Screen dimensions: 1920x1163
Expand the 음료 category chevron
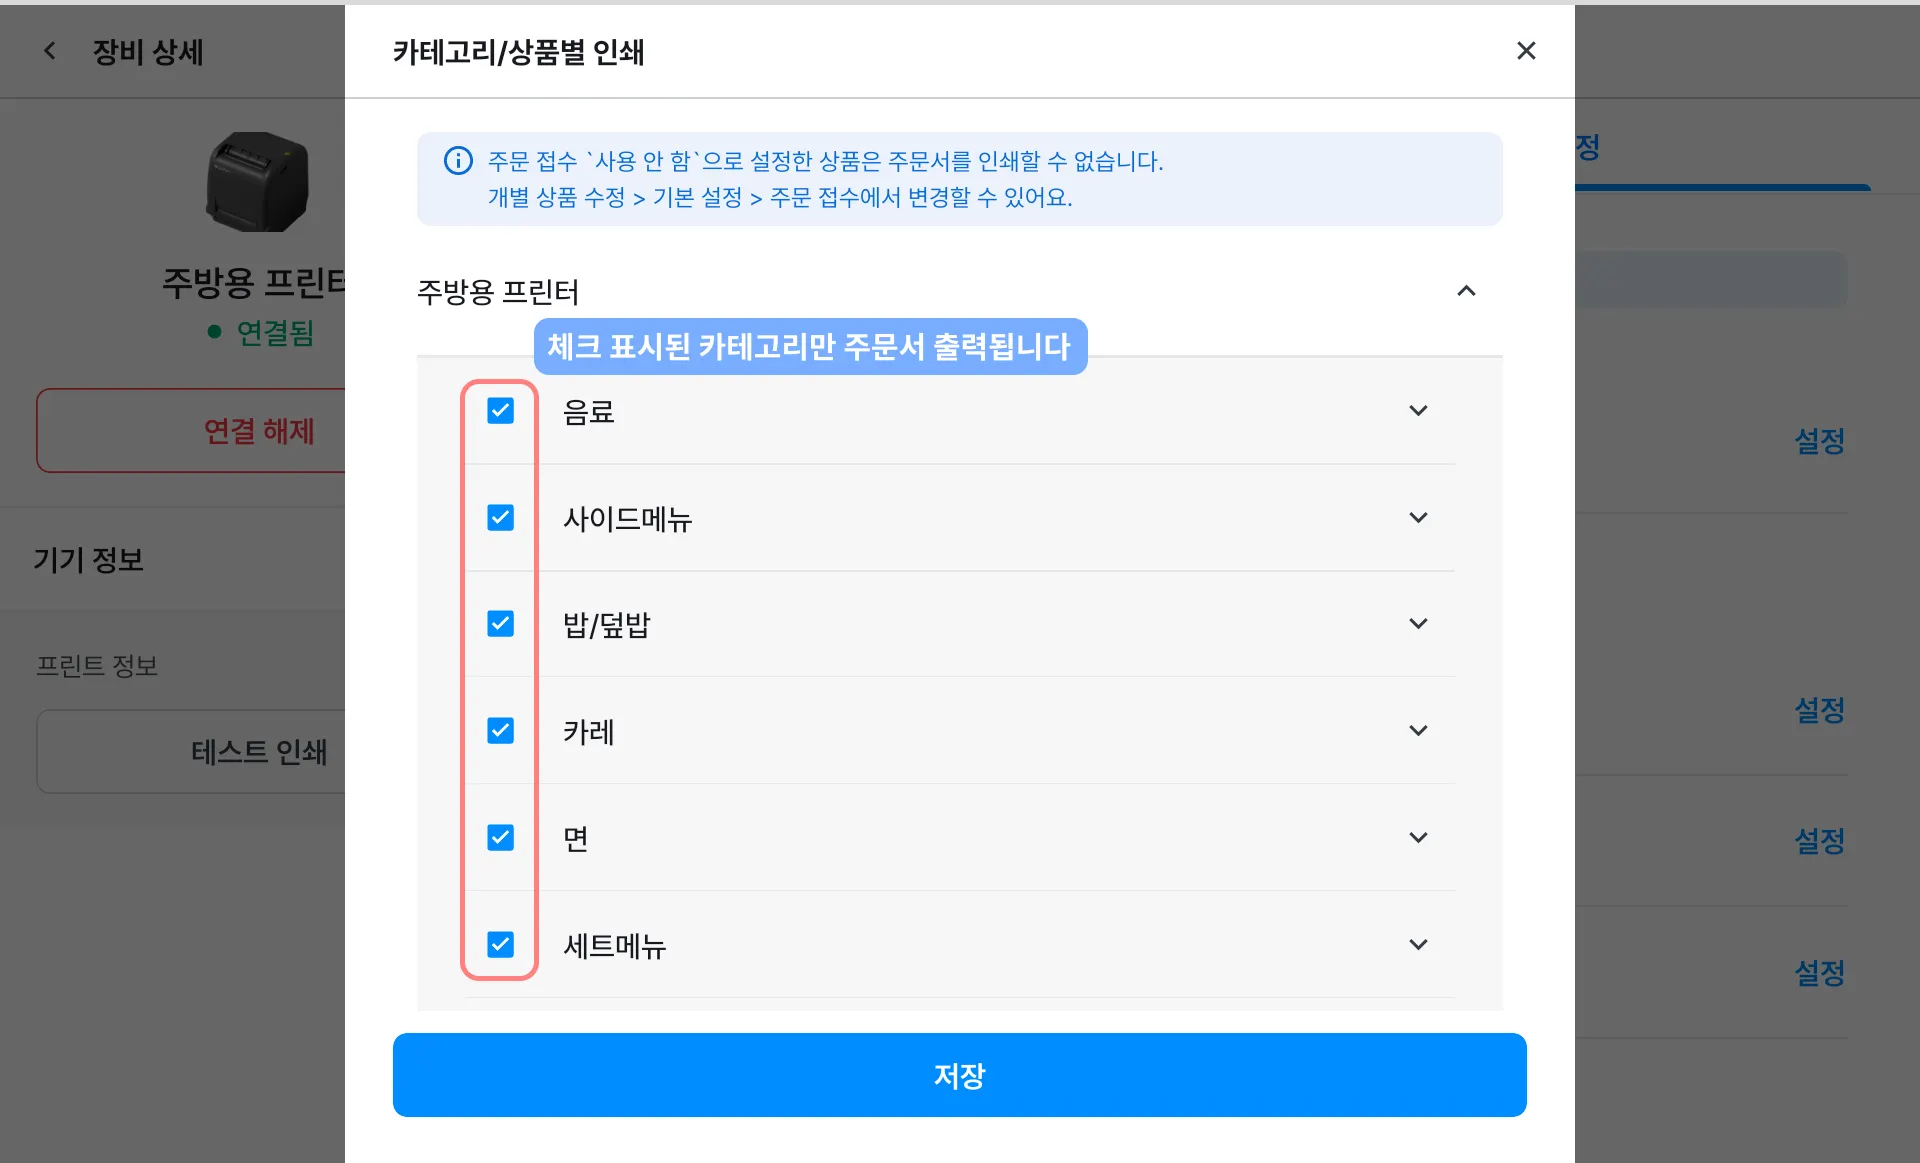click(1417, 411)
